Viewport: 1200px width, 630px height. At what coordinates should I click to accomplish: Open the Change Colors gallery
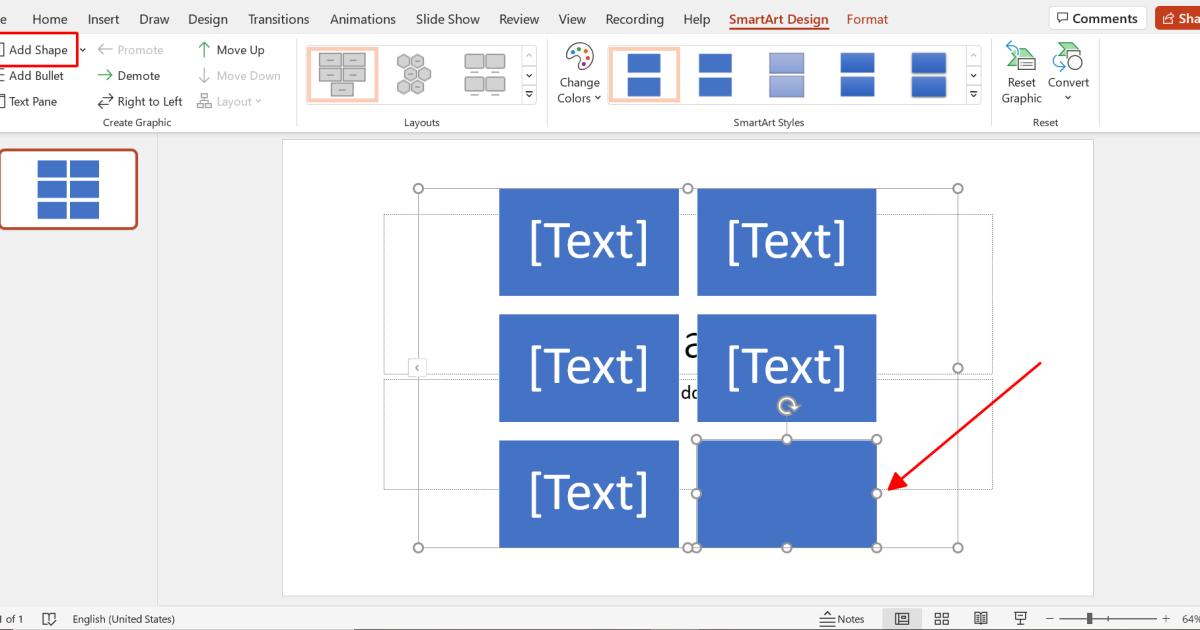[579, 70]
